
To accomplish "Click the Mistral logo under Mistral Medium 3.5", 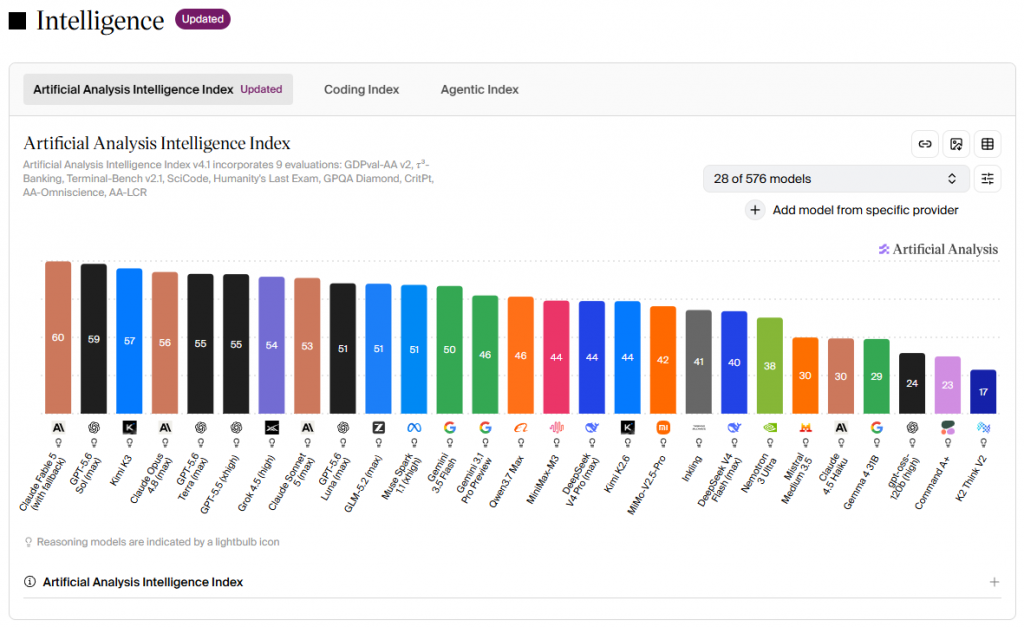I will tap(805, 428).
